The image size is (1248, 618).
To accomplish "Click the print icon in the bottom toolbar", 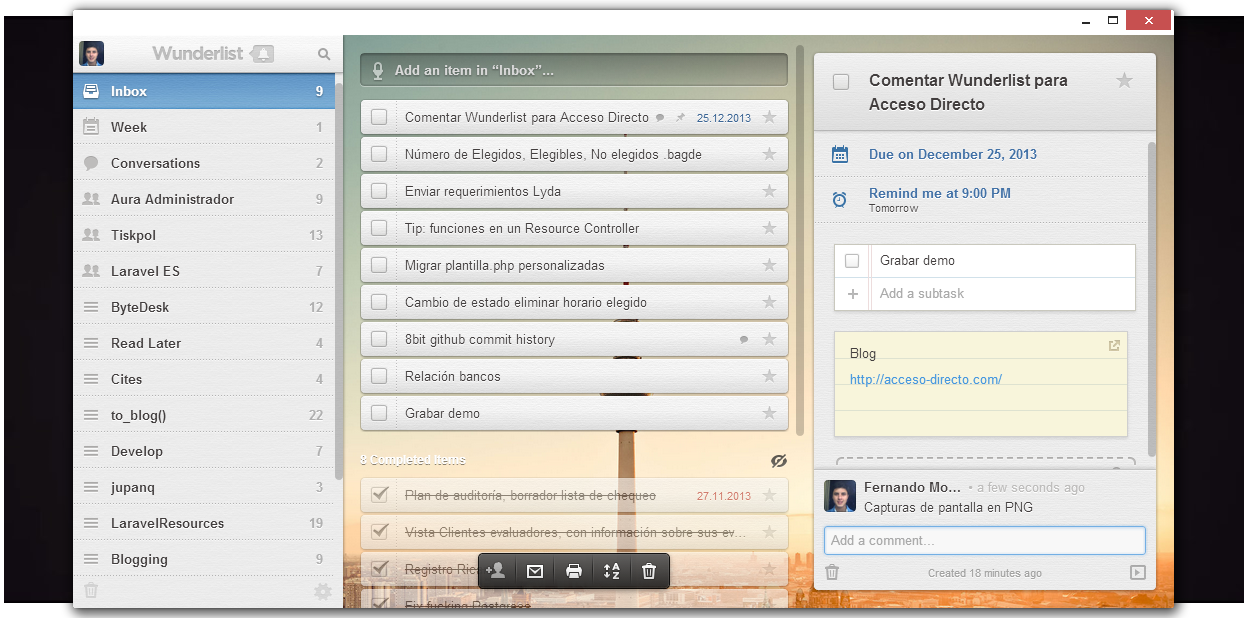I will coord(574,571).
